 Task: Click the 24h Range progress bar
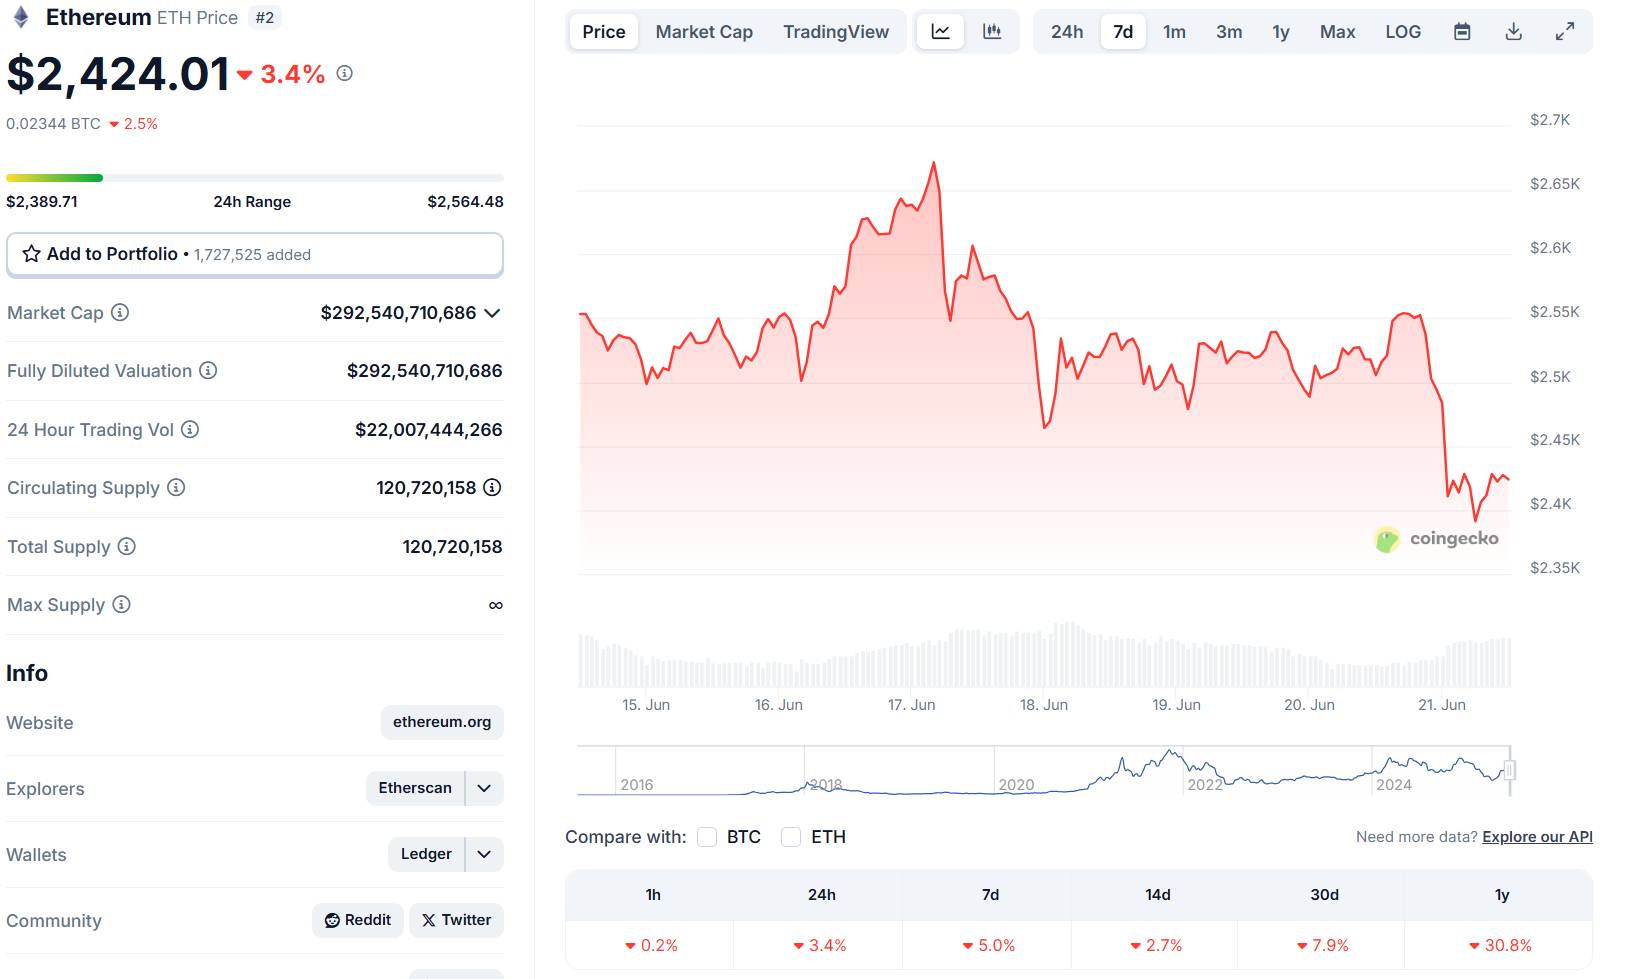255,178
